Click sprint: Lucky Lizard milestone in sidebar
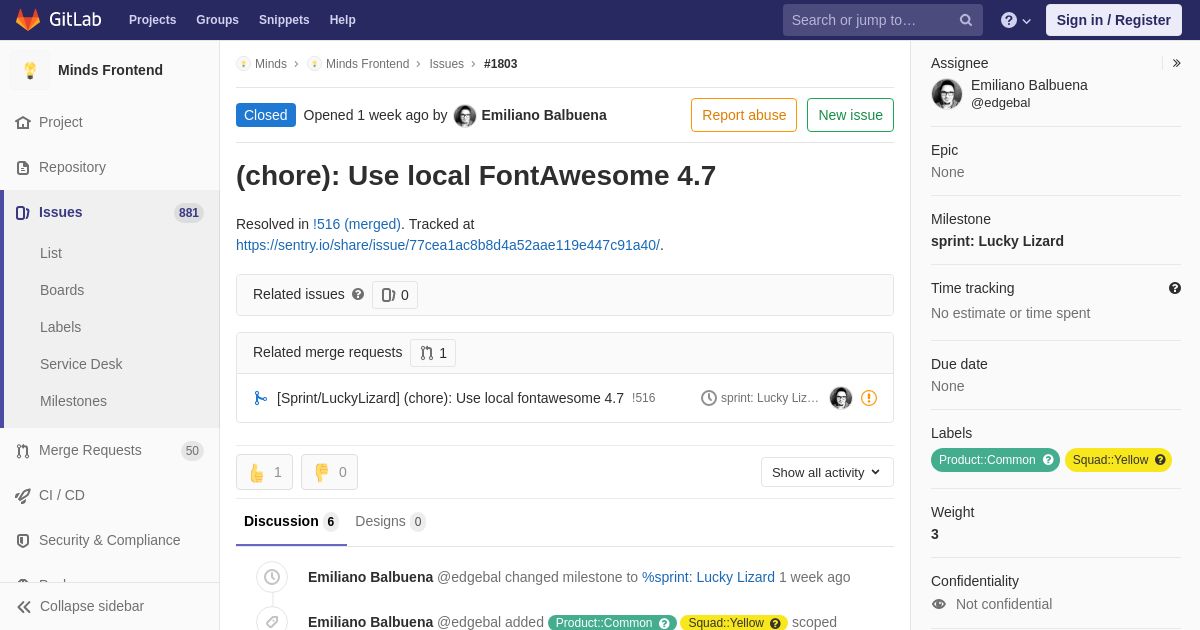Viewport: 1200px width, 630px height. [997, 241]
